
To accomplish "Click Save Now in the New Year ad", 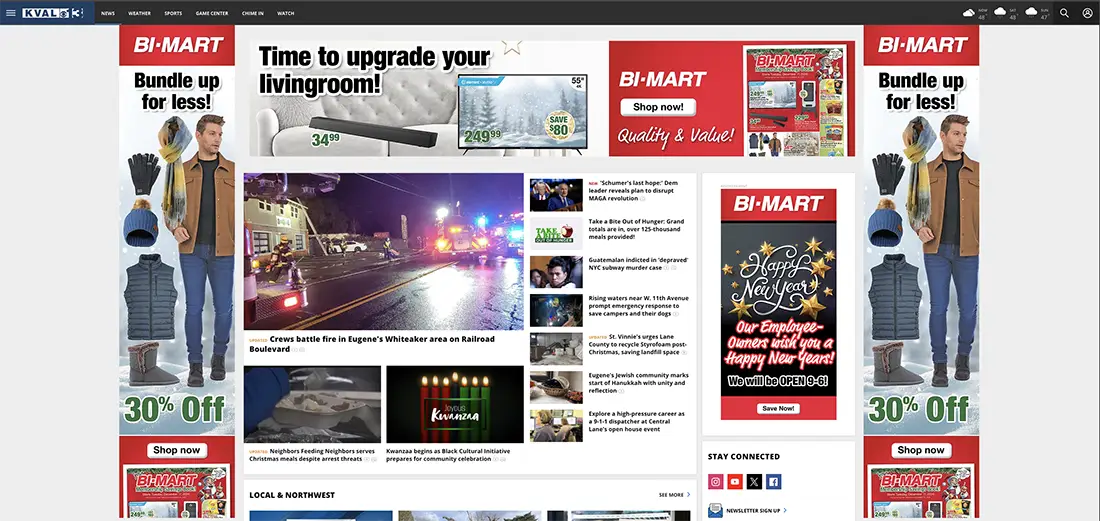I will point(778,408).
